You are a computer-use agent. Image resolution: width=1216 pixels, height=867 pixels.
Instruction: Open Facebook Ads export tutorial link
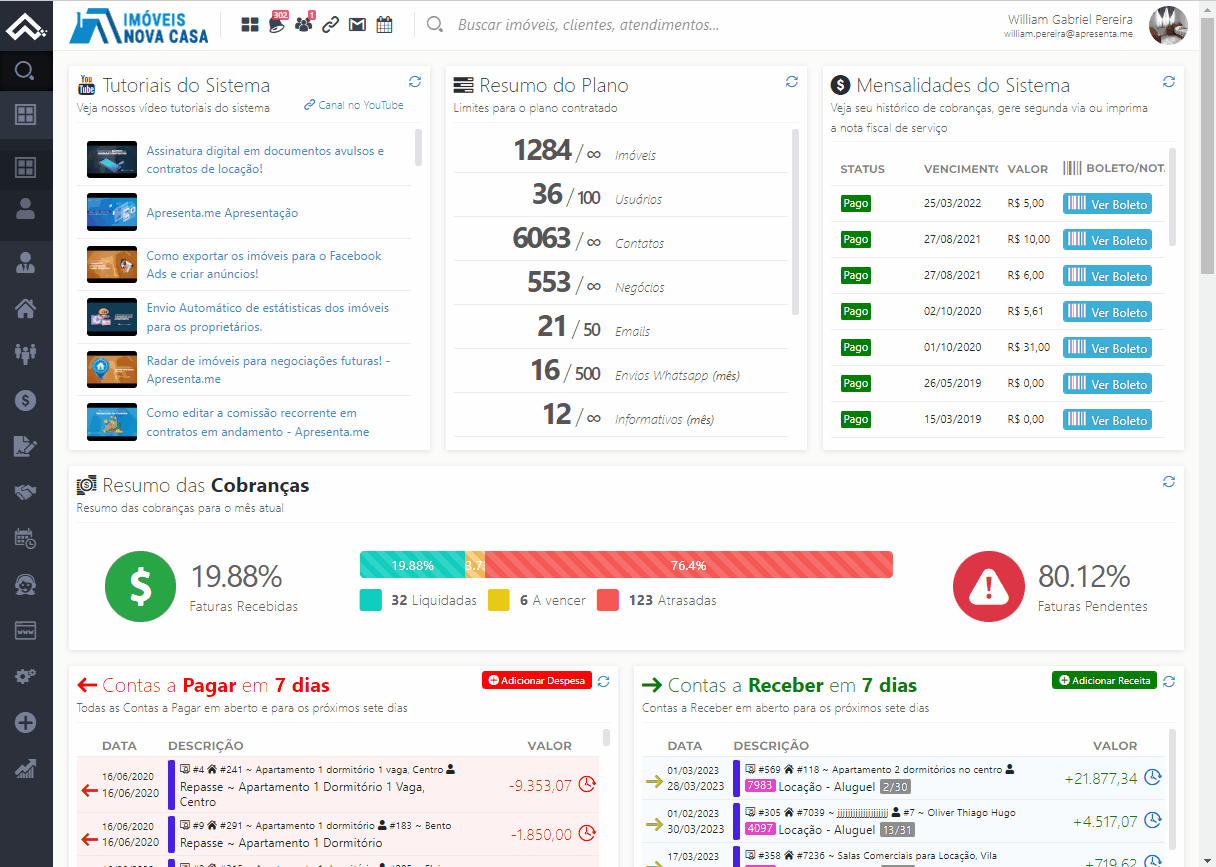(264, 265)
